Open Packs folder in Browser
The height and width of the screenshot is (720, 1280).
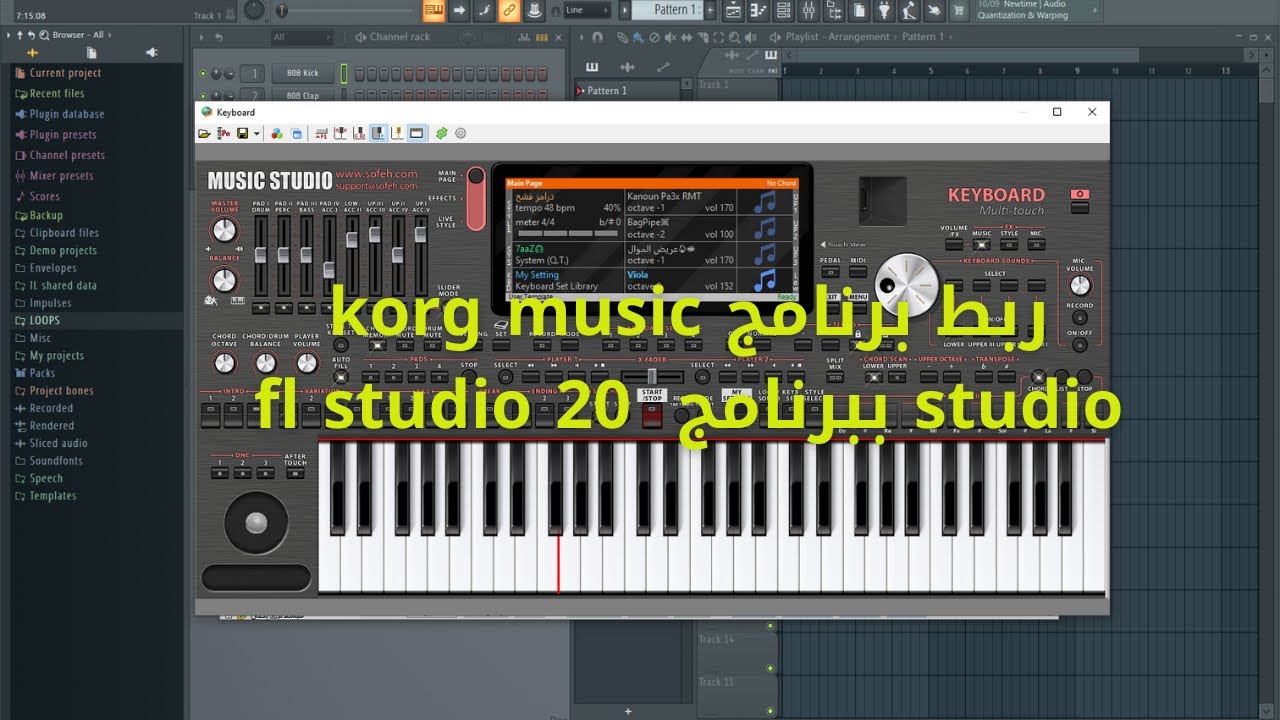coord(42,373)
